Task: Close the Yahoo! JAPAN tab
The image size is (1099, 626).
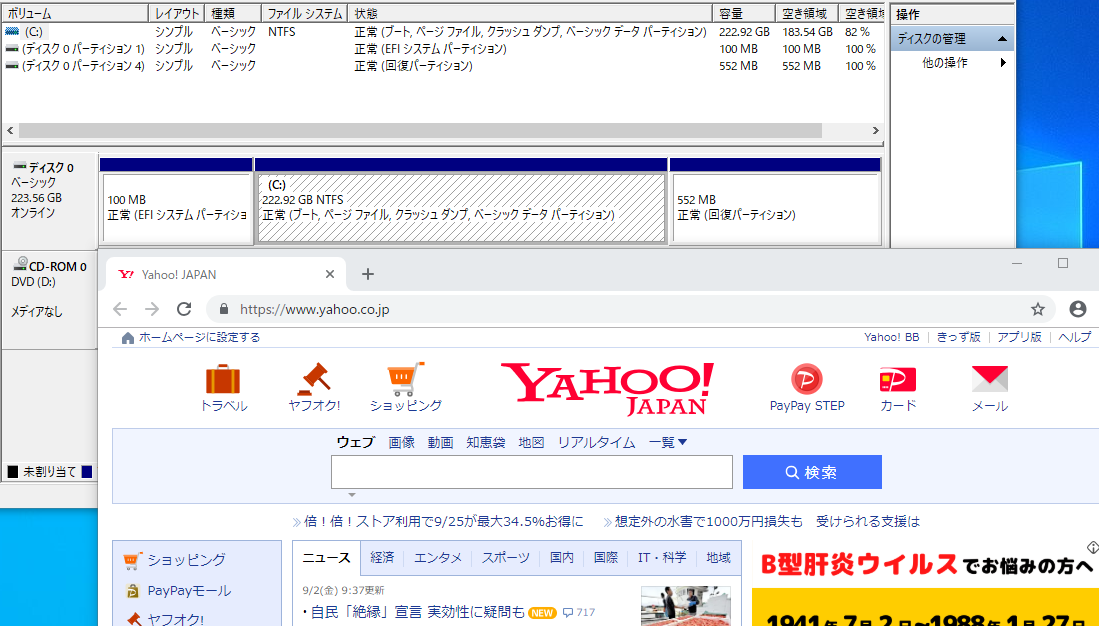Action: click(330, 274)
